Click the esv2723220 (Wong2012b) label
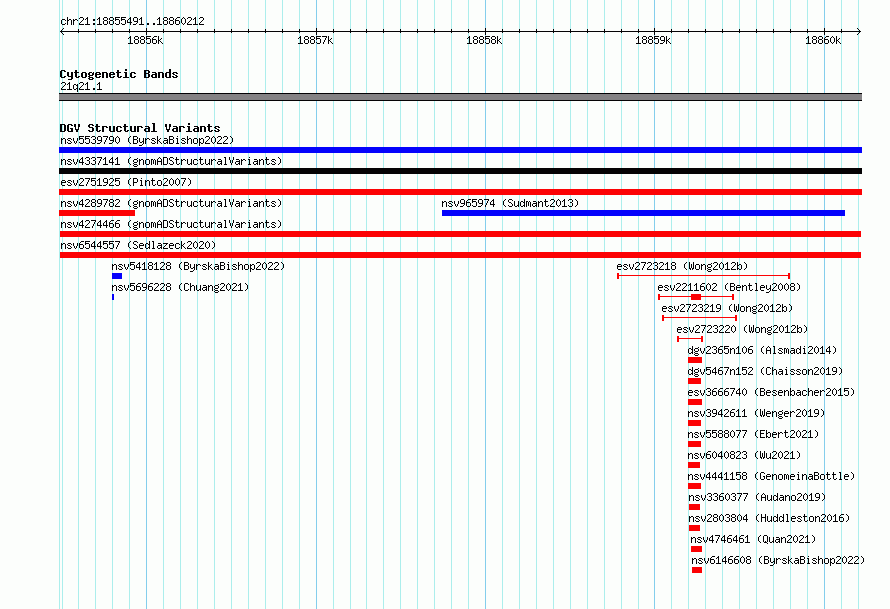 [x=742, y=329]
